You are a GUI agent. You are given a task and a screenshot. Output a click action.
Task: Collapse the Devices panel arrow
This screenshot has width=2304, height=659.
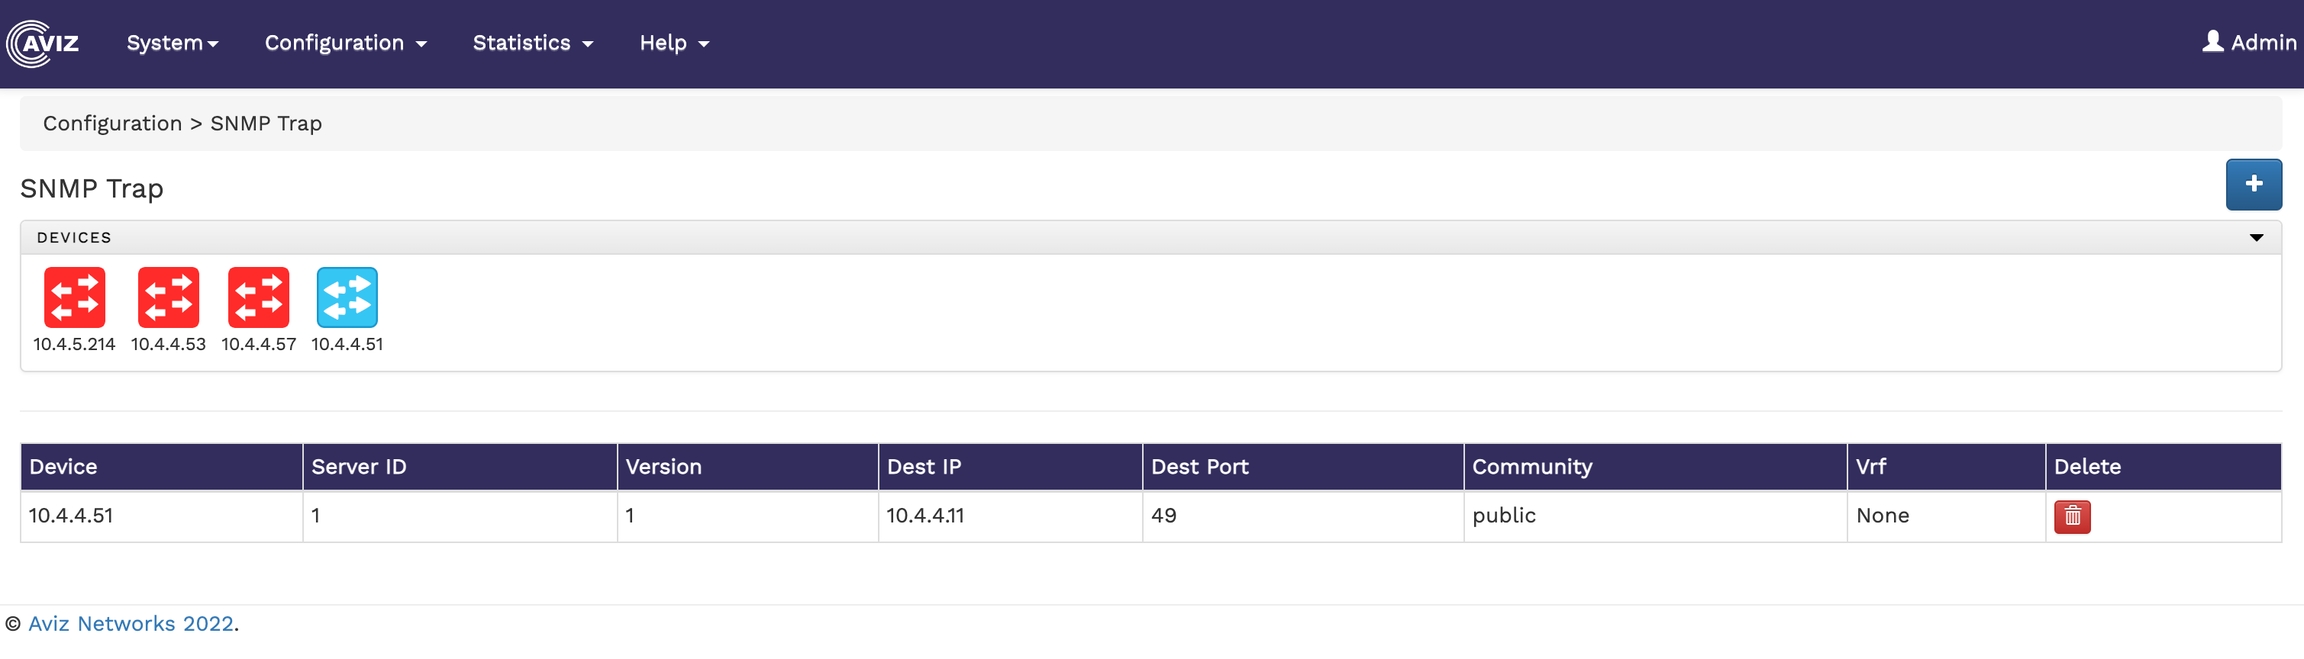pyautogui.click(x=2256, y=238)
